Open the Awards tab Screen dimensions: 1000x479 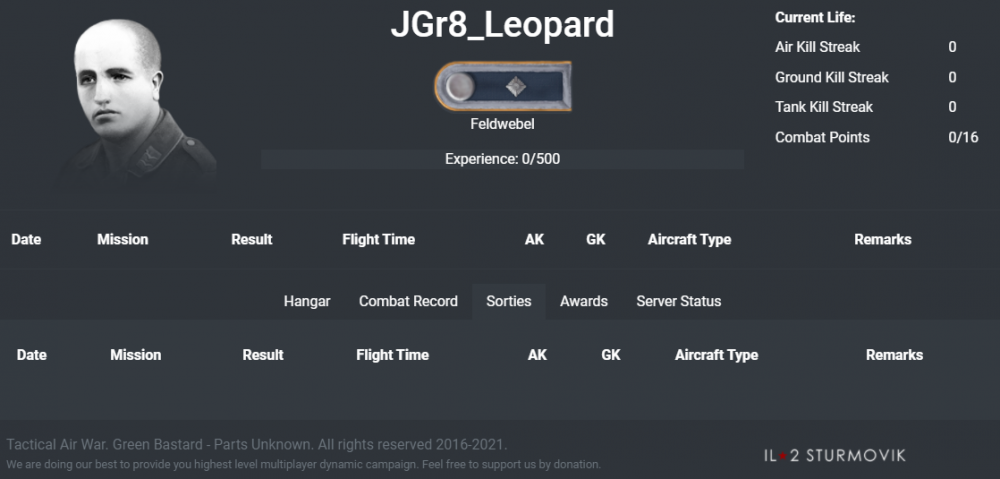584,301
